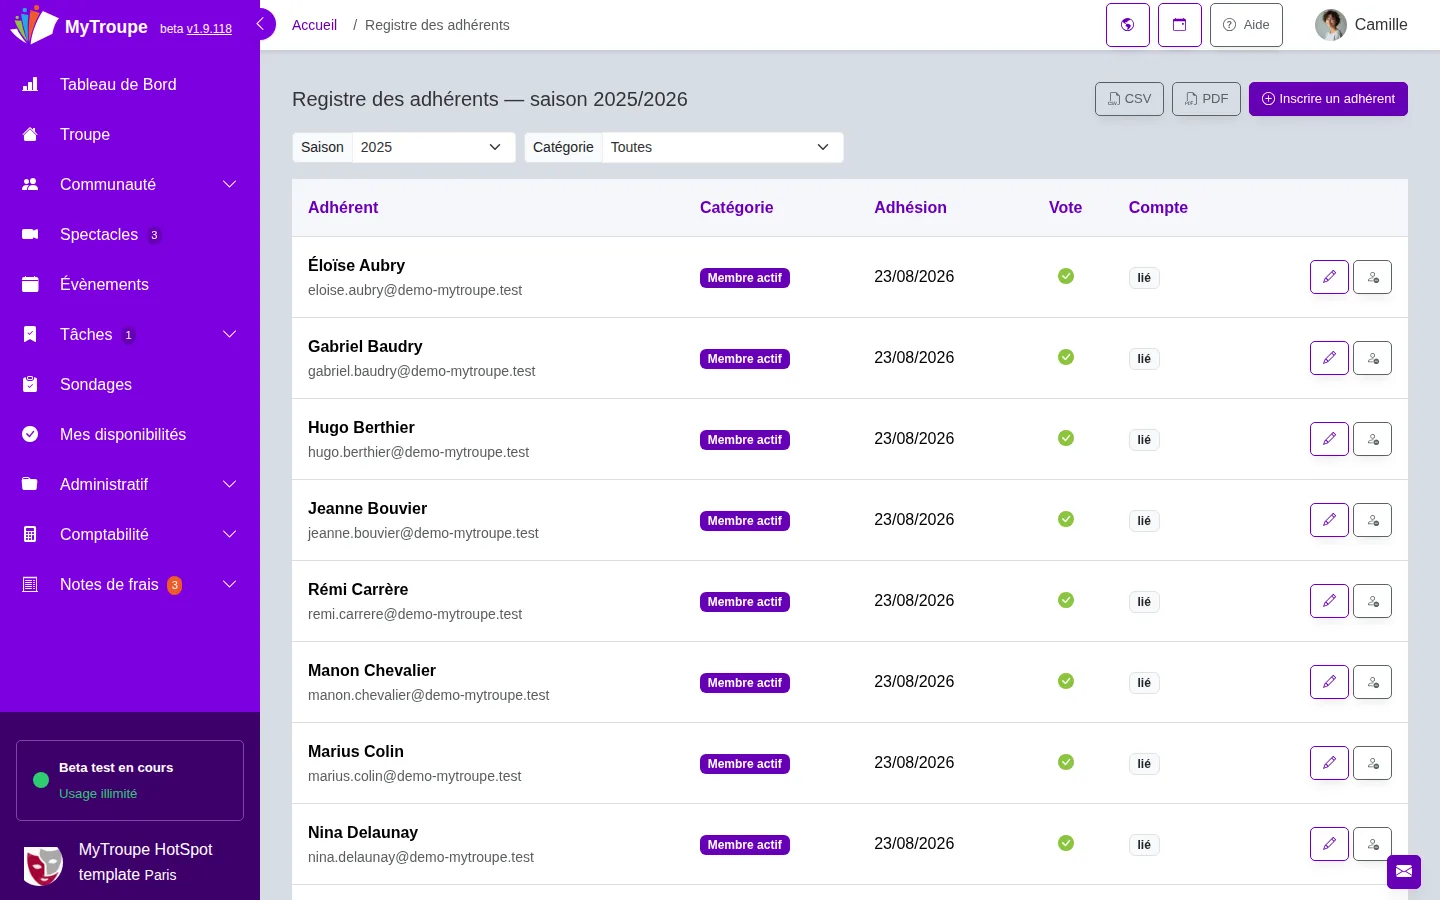Image resolution: width=1440 pixels, height=900 pixels.
Task: Open the Aide help button
Action: [x=1246, y=25]
